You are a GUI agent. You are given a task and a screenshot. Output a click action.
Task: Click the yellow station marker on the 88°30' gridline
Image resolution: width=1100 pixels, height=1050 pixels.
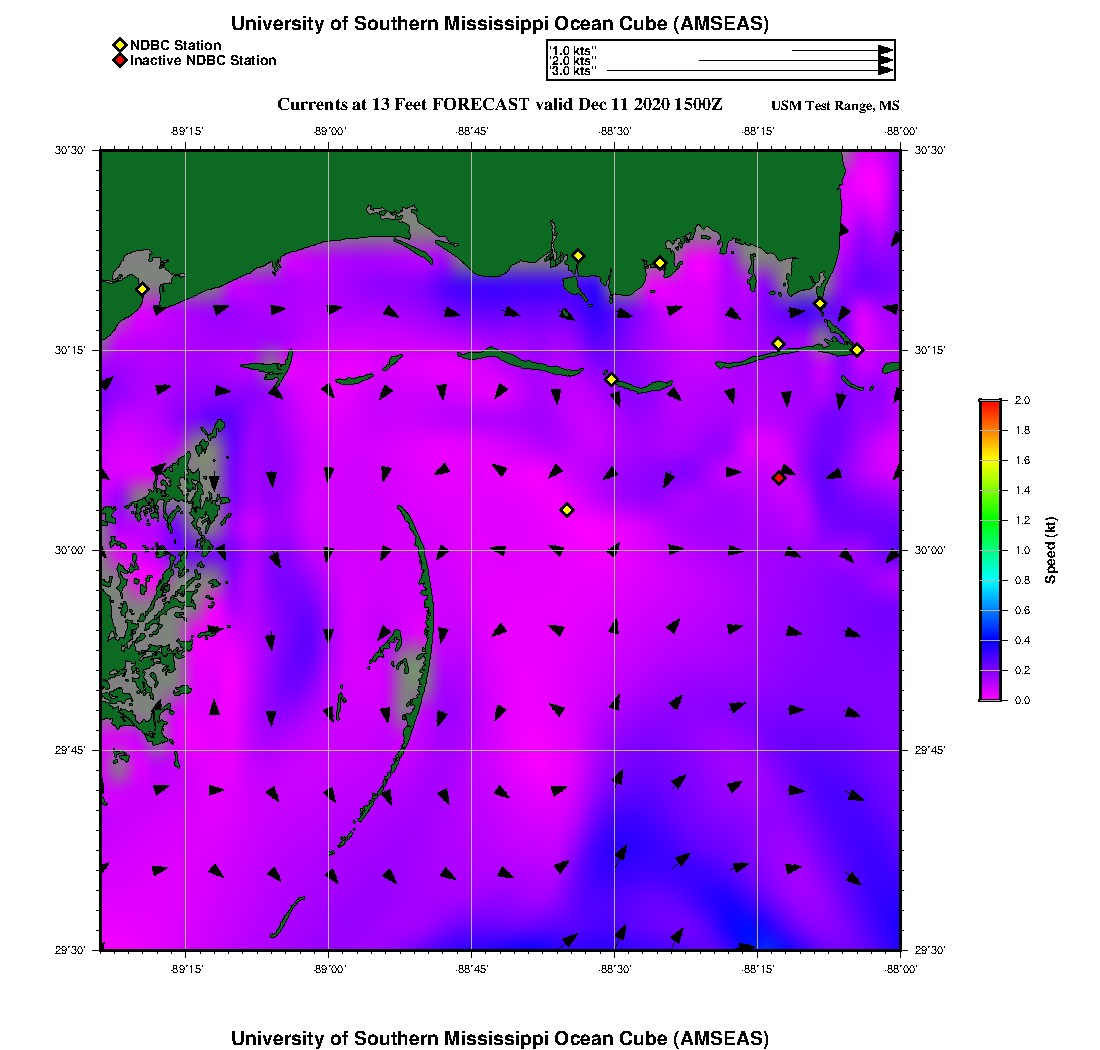[x=611, y=379]
